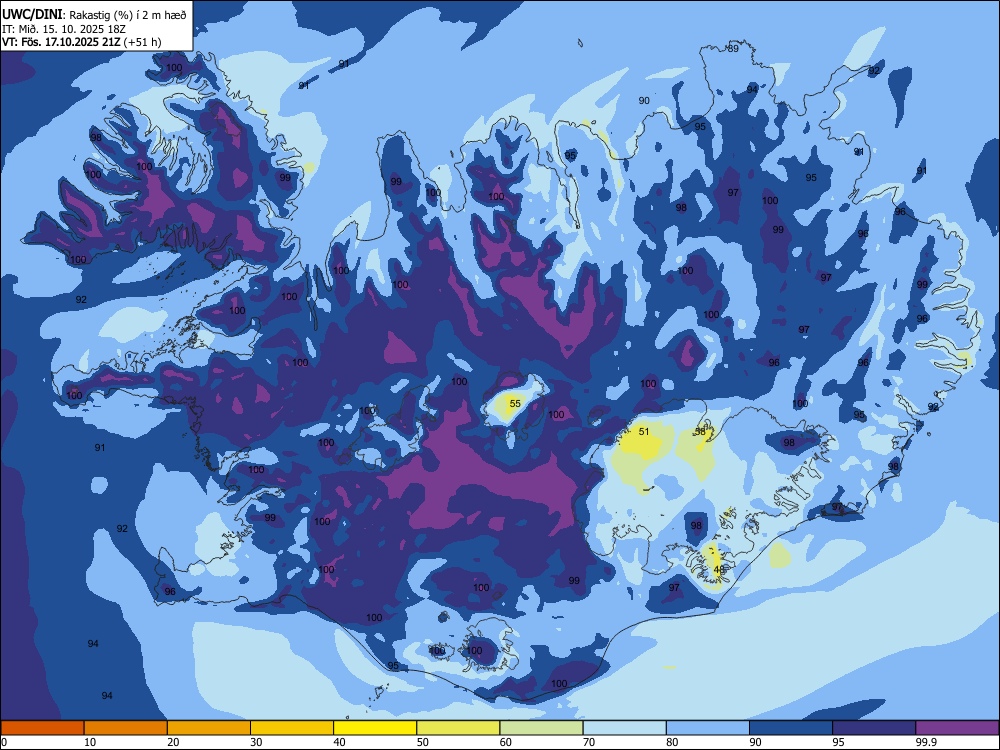1000x750 pixels.
Task: Click the 0–10 dark orange legend swatch
Action: click(42, 728)
